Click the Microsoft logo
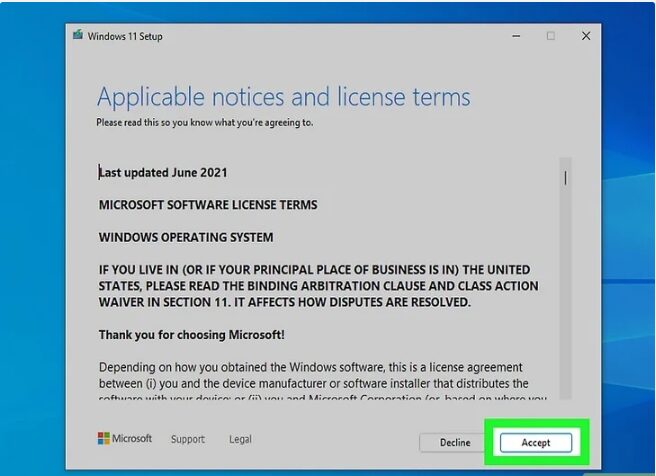 [x=125, y=438]
